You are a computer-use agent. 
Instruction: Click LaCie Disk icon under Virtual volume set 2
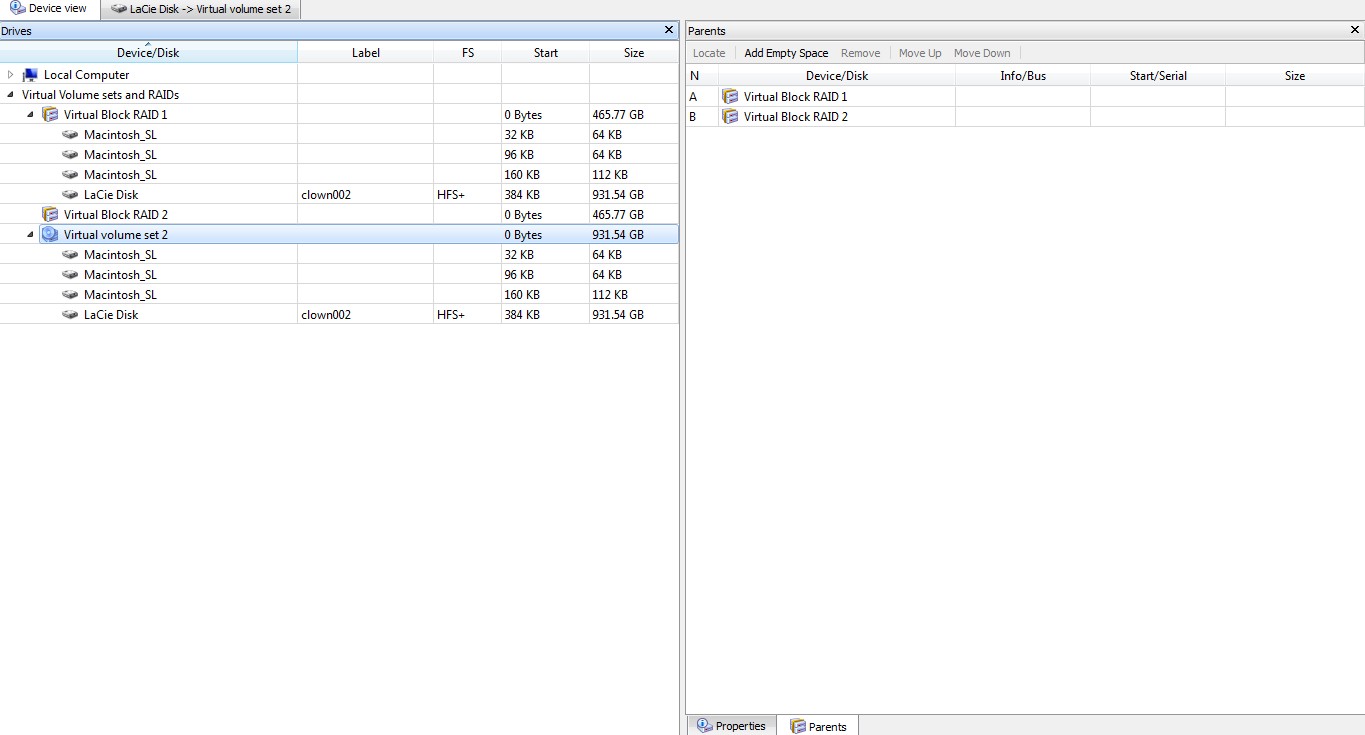(x=70, y=315)
